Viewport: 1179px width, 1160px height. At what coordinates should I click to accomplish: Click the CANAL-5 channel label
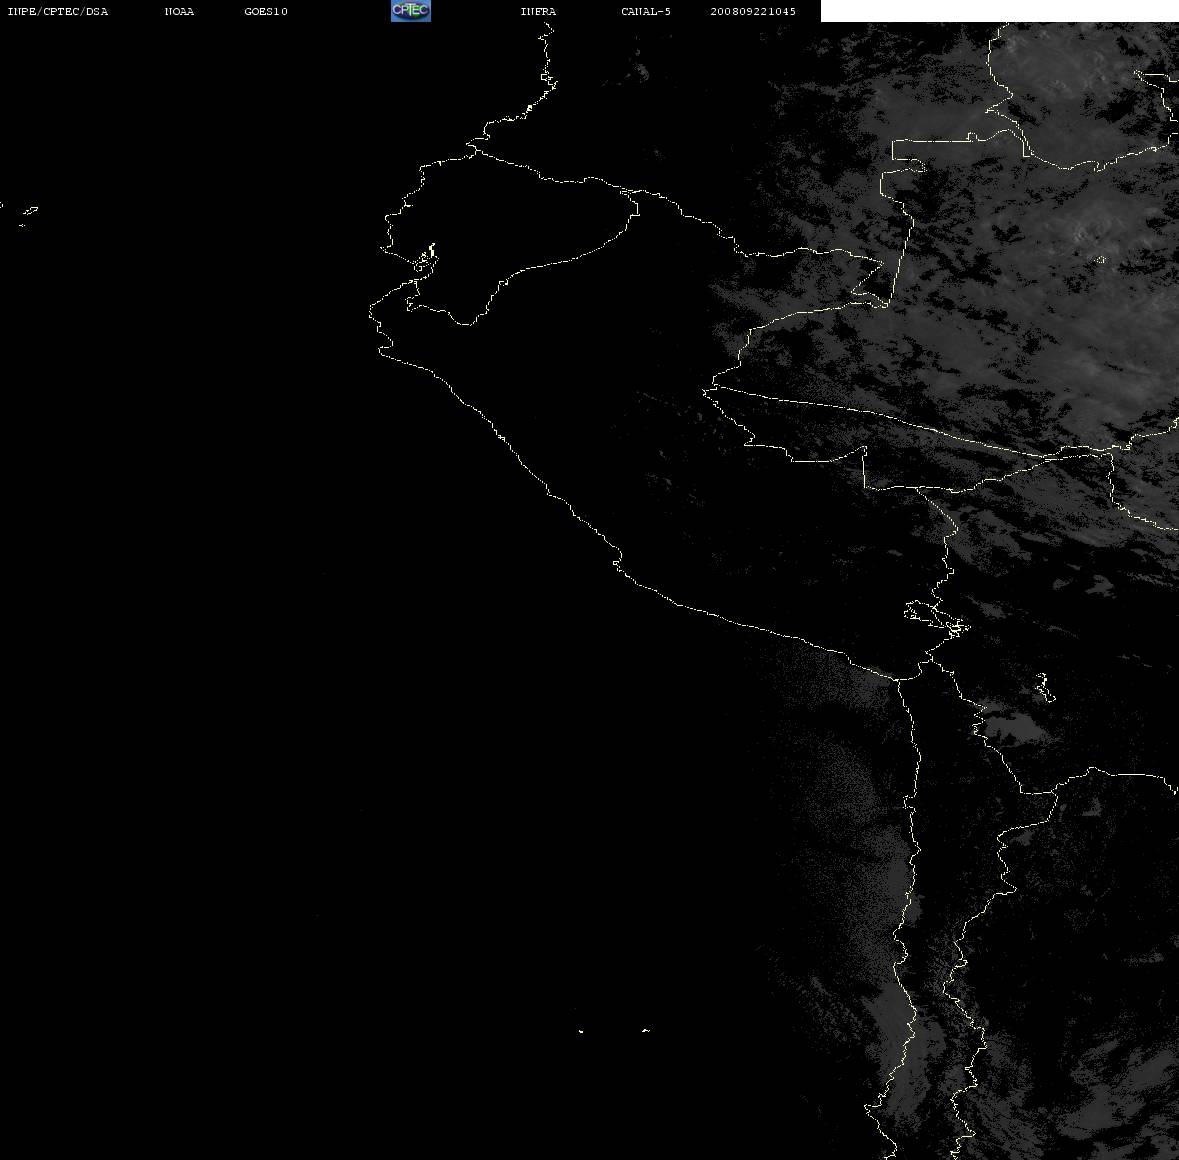click(x=646, y=11)
